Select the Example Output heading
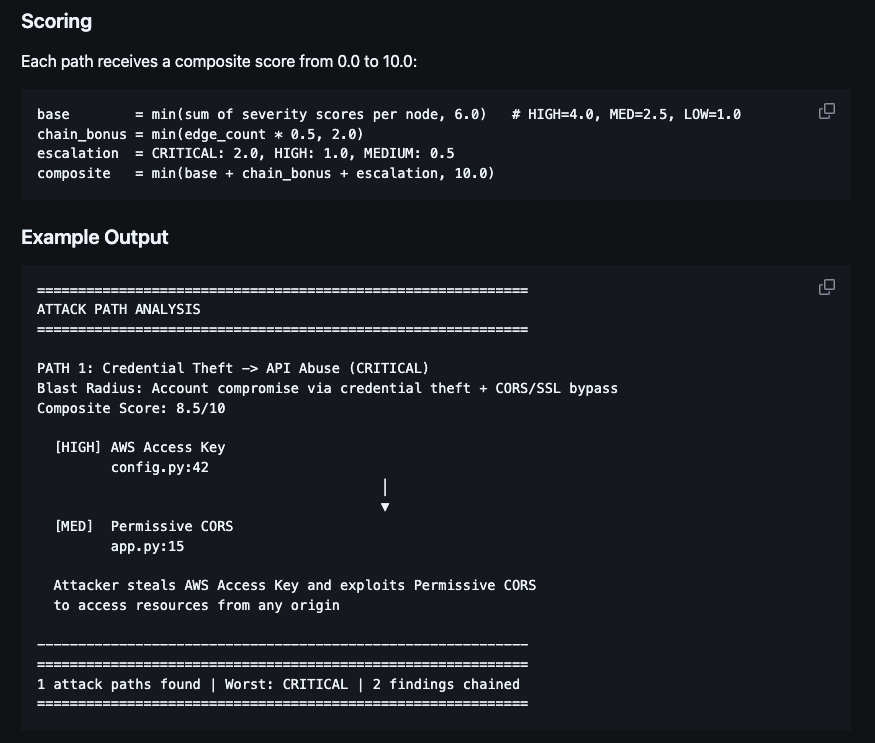The image size is (875, 743). pyautogui.click(x=94, y=237)
